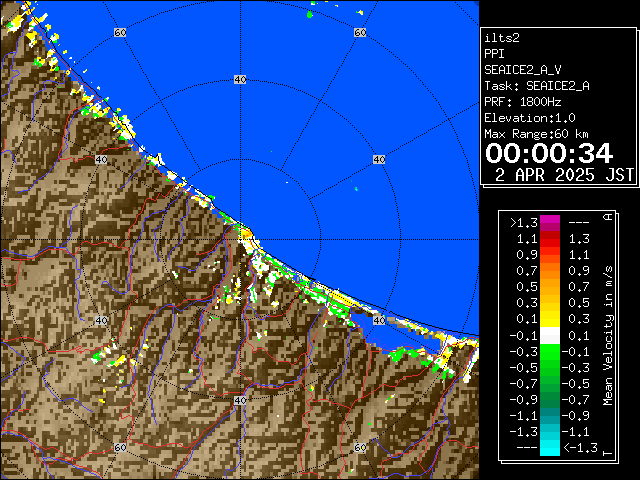Click the 'Task: SEAICE2_A' line
Screen dimensions: 640x480
click(x=537, y=86)
